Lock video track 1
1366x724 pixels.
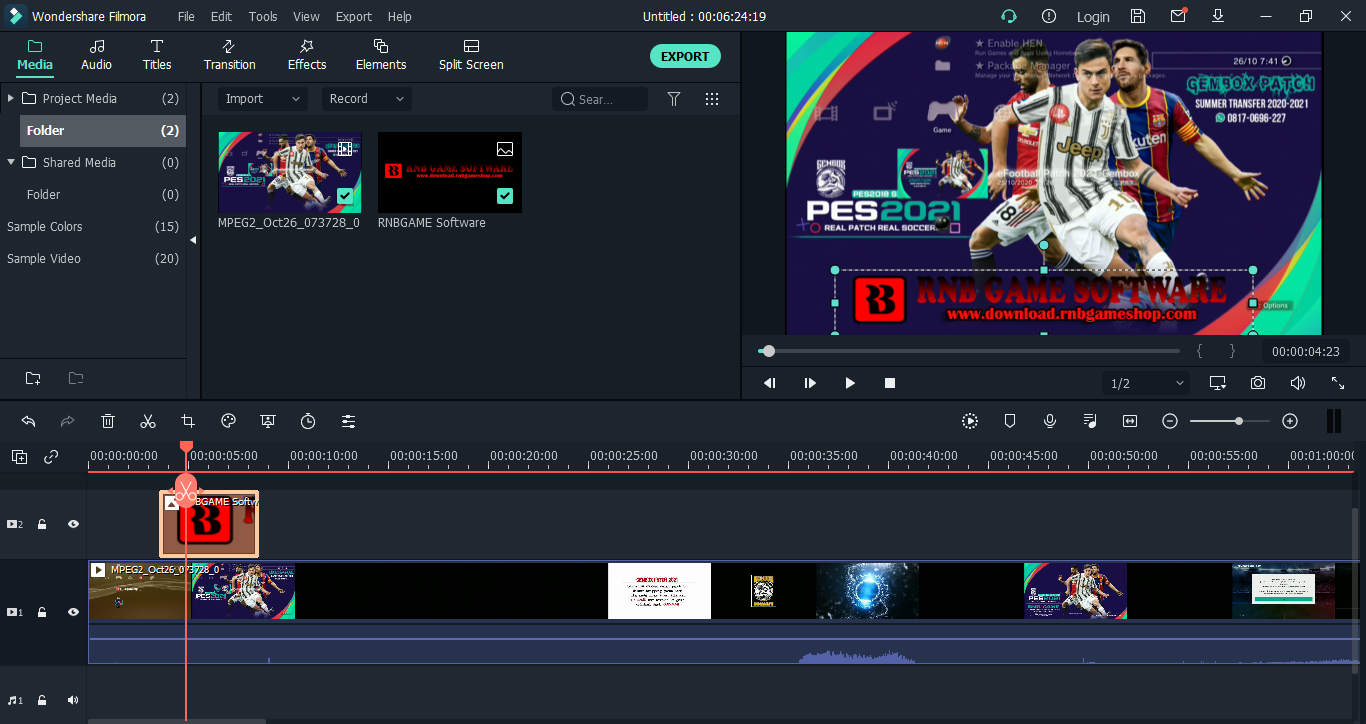(42, 612)
